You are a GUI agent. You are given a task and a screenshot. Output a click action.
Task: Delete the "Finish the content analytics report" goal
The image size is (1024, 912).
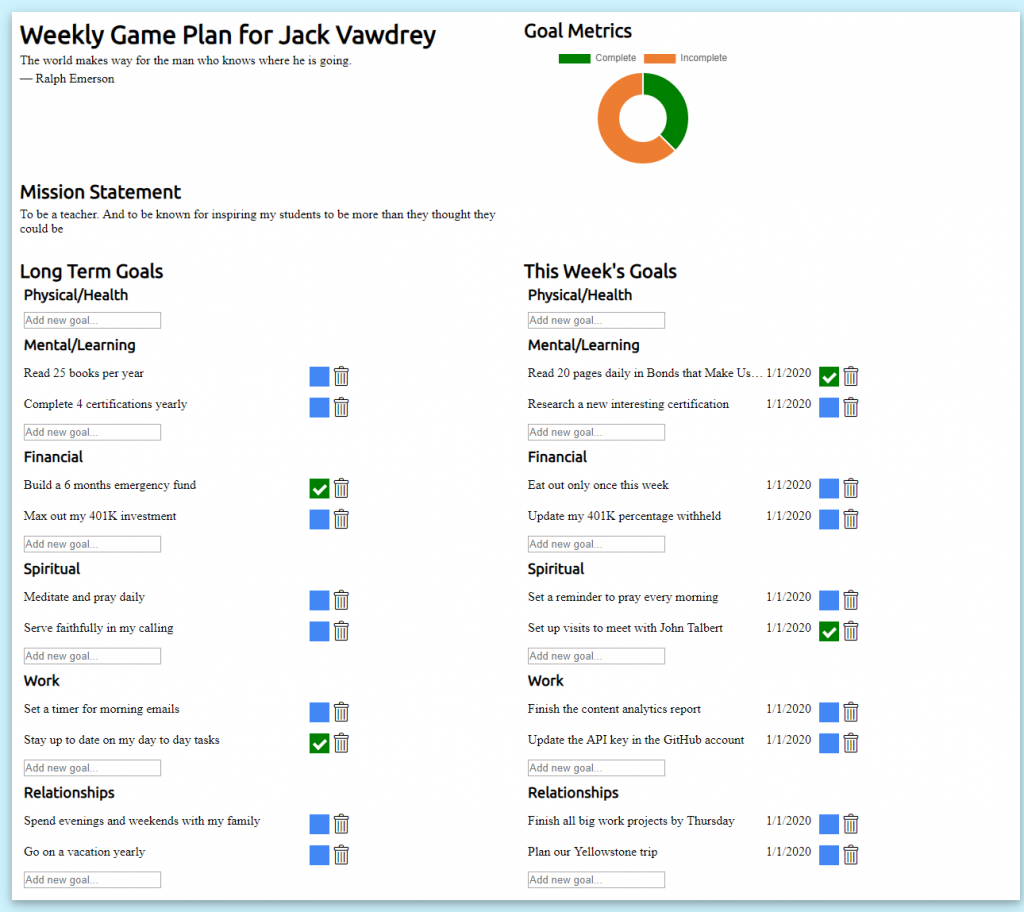(x=850, y=712)
